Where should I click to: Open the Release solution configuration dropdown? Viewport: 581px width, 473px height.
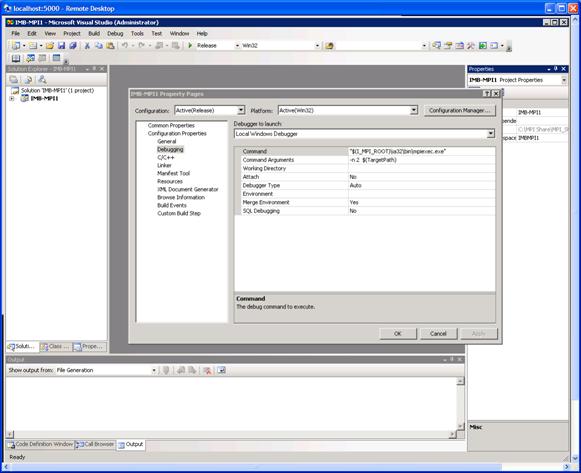point(237,46)
